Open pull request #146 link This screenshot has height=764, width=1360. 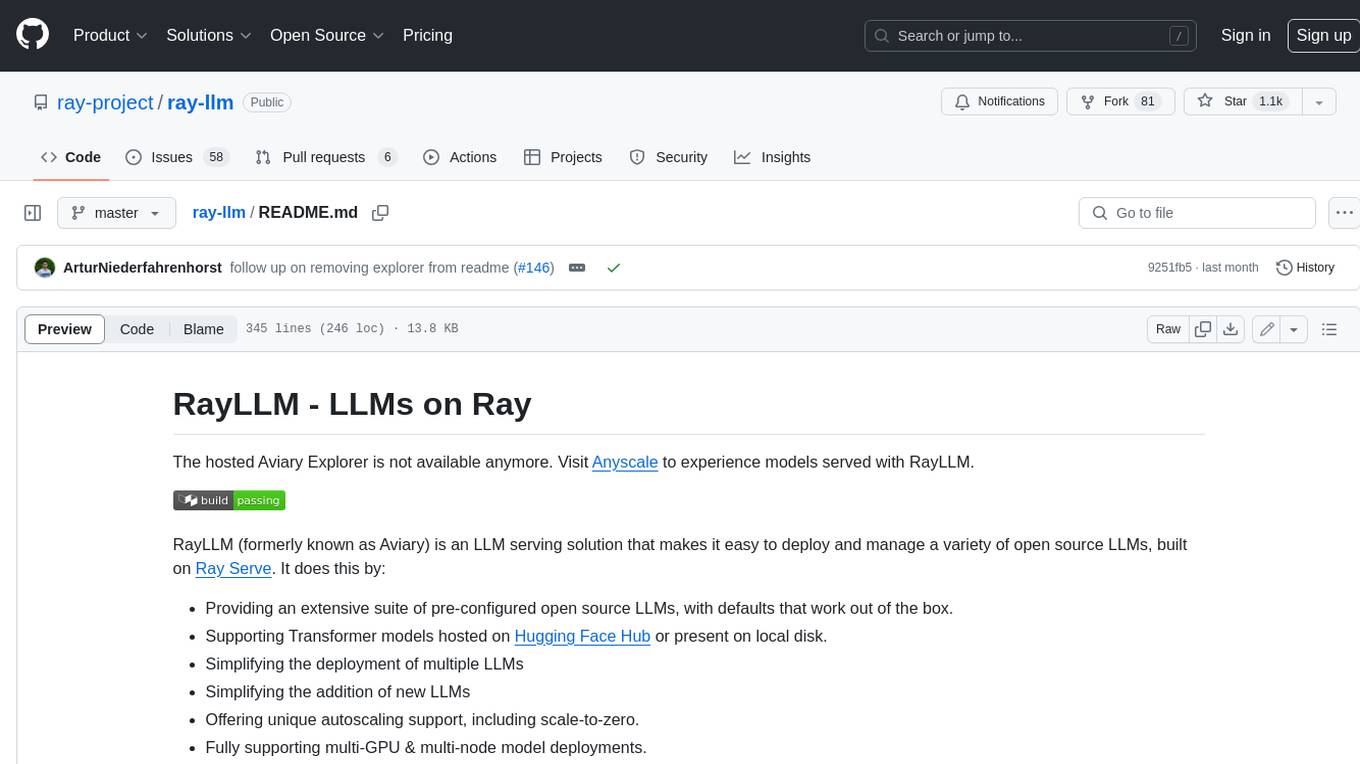tap(535, 268)
